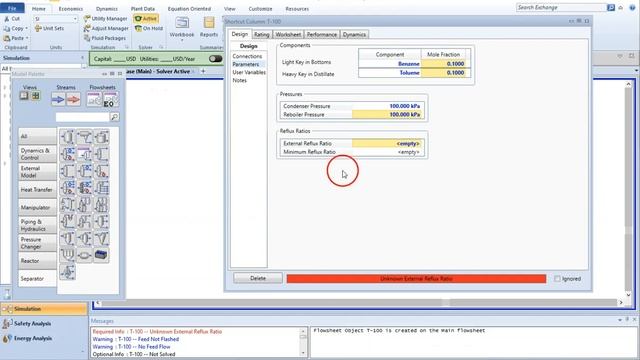The image size is (640, 360).
Task: Click the Light Key mole fraction field
Action: coord(444,64)
